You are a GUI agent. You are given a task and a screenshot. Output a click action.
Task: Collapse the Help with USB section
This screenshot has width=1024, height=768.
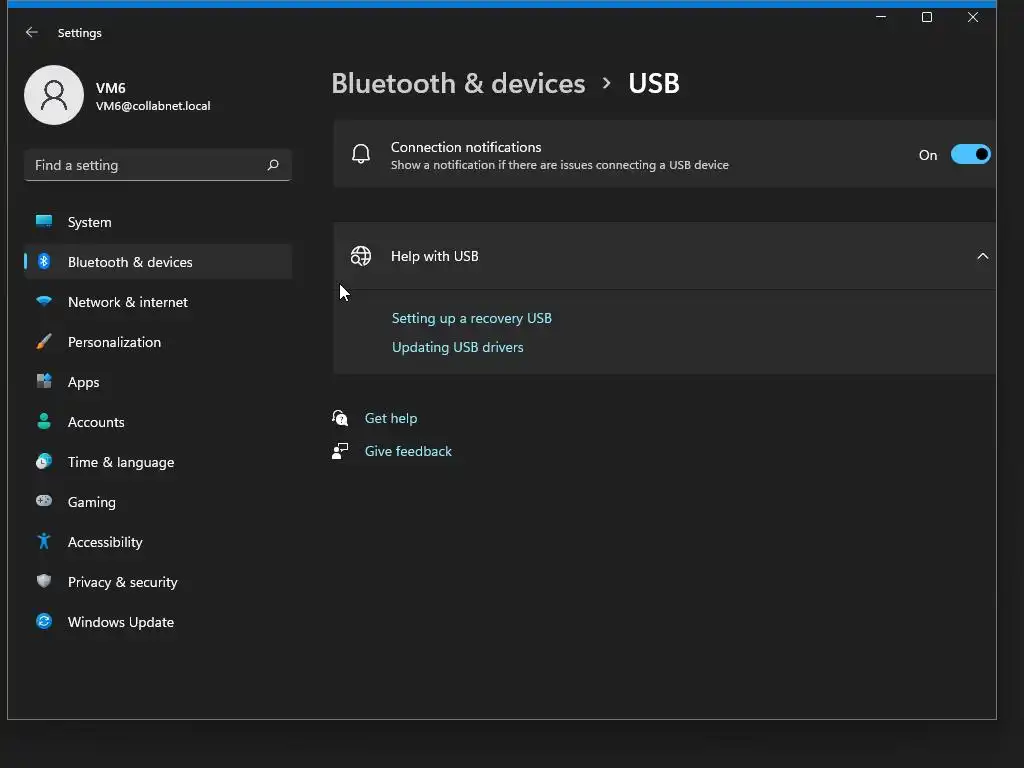click(982, 256)
